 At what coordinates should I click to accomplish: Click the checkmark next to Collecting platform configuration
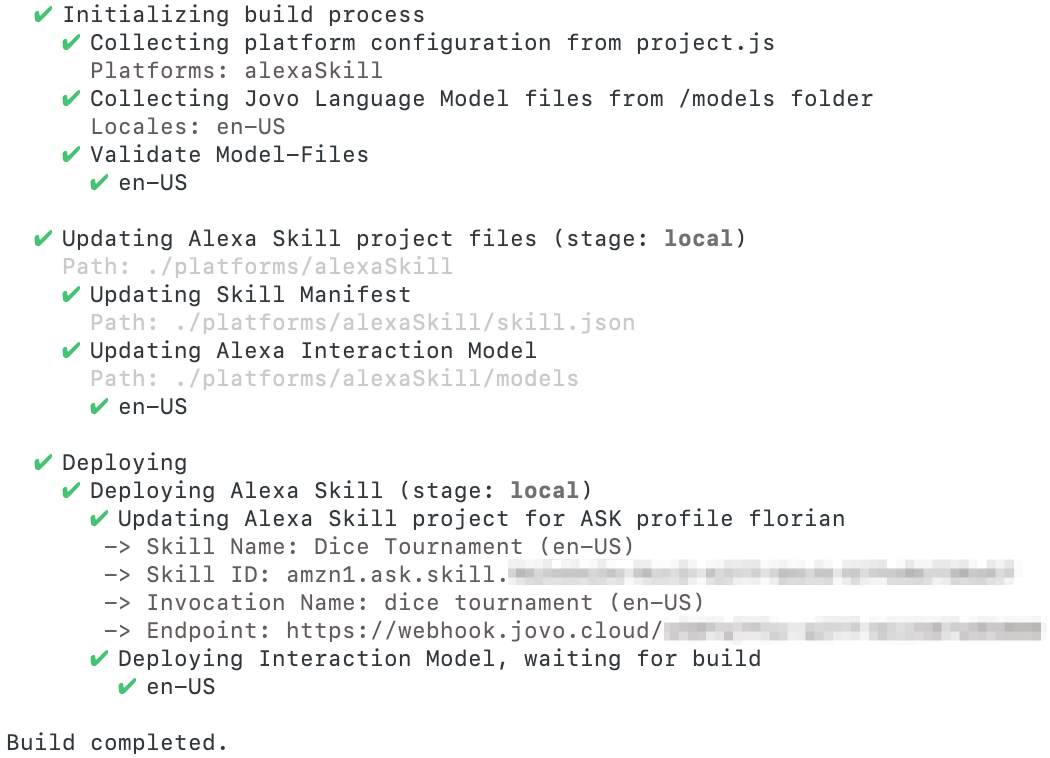click(x=71, y=43)
